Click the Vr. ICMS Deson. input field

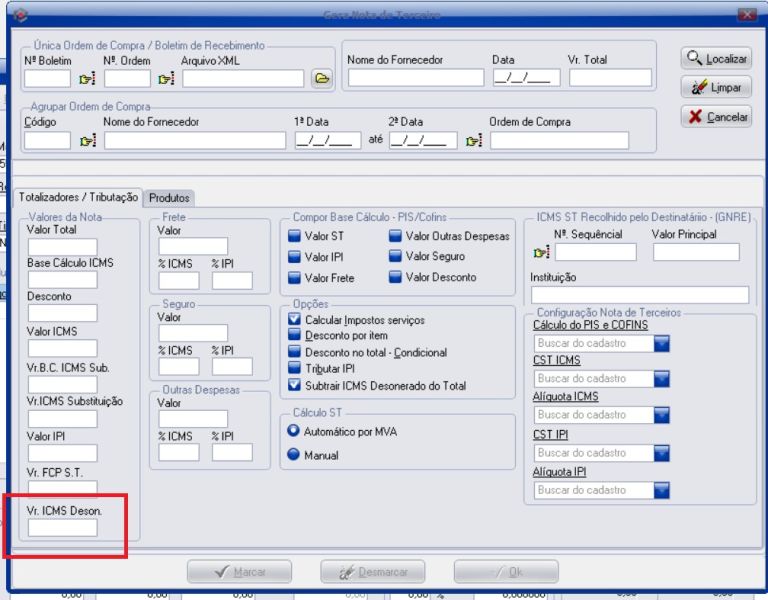62,527
